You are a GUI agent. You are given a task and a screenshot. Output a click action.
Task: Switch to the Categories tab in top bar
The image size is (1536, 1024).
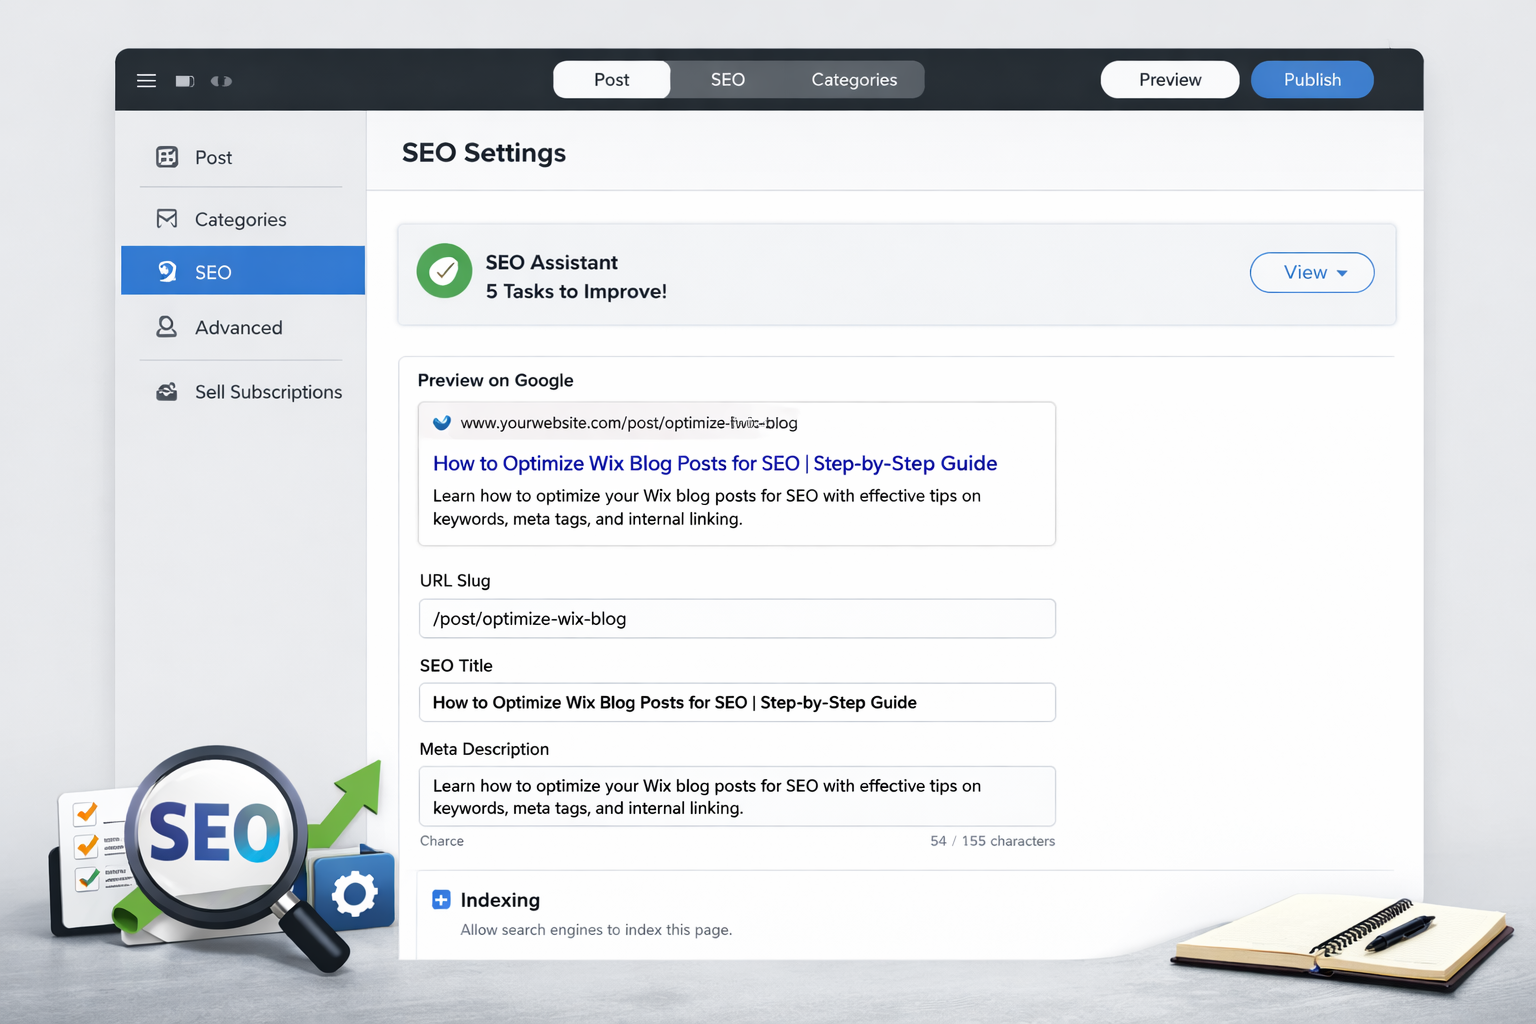[854, 80]
